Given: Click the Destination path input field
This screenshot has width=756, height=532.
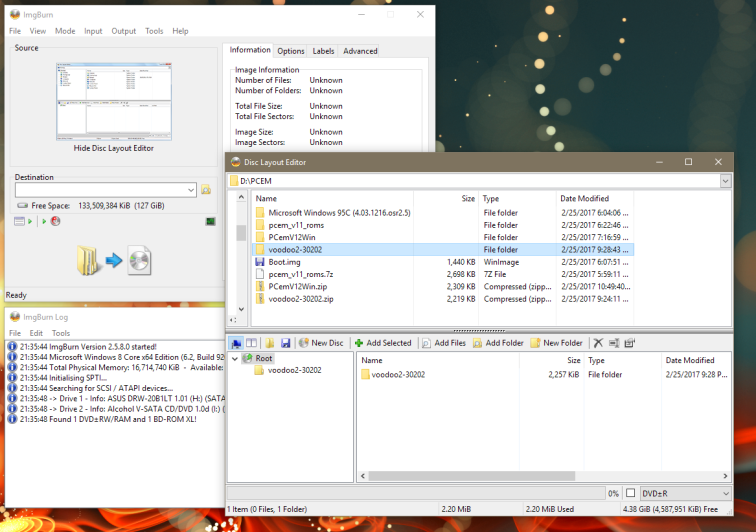Looking at the screenshot, I should tap(101, 190).
